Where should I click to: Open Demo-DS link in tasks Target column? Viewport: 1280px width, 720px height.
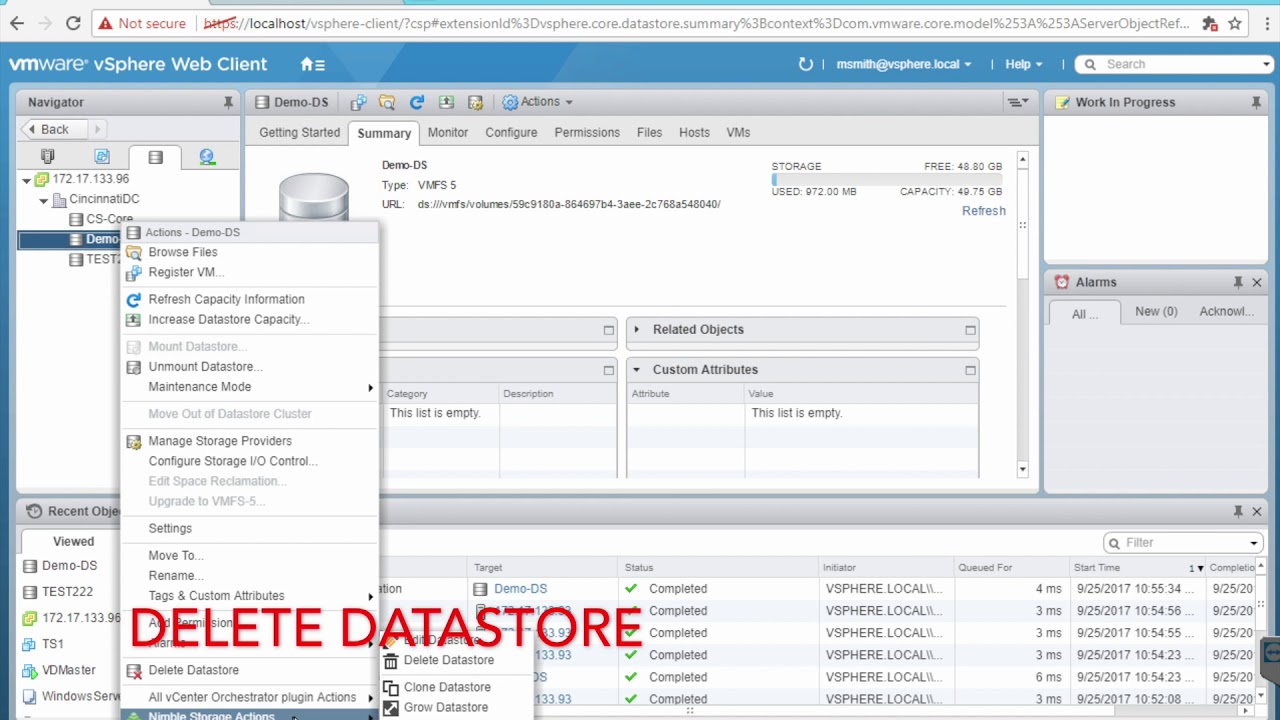(x=520, y=589)
